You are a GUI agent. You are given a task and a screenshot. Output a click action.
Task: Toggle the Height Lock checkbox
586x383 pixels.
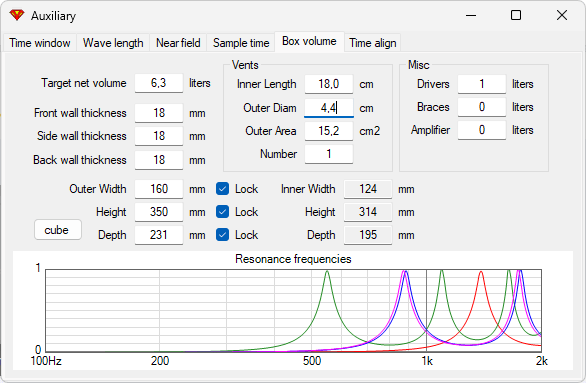click(222, 212)
